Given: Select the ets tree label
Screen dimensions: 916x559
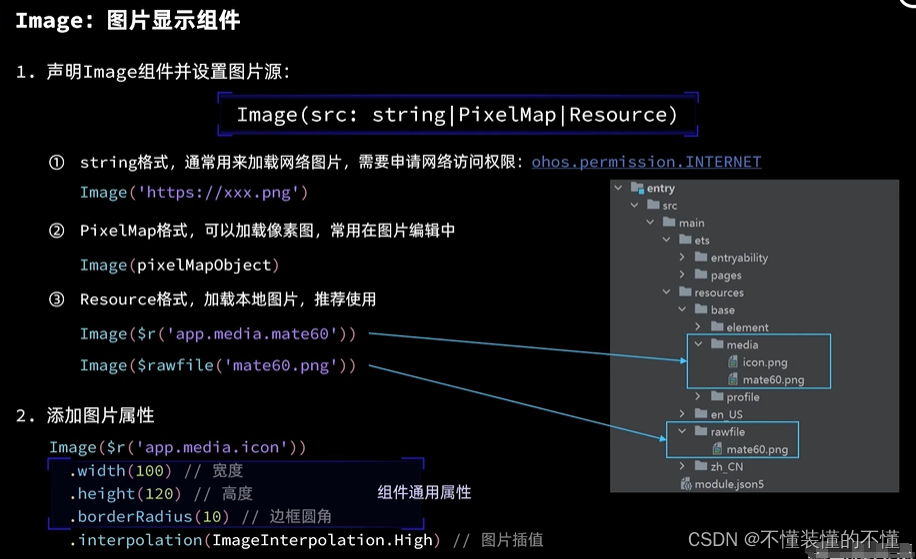Looking at the screenshot, I should tap(702, 241).
